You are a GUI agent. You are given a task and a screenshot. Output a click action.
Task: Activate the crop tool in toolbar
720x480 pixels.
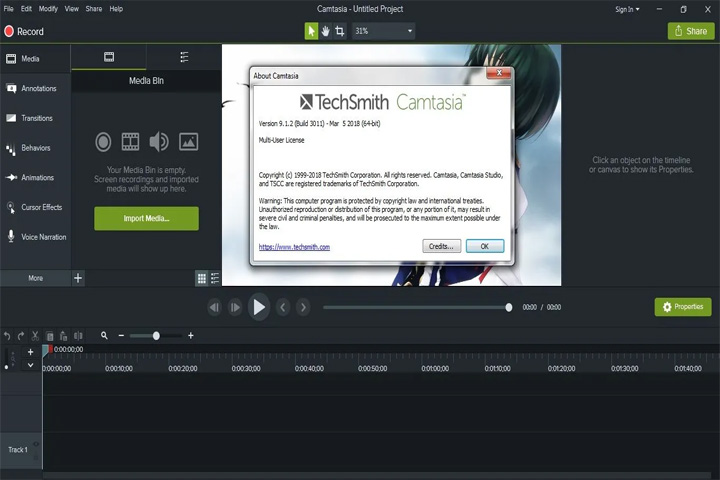[340, 31]
